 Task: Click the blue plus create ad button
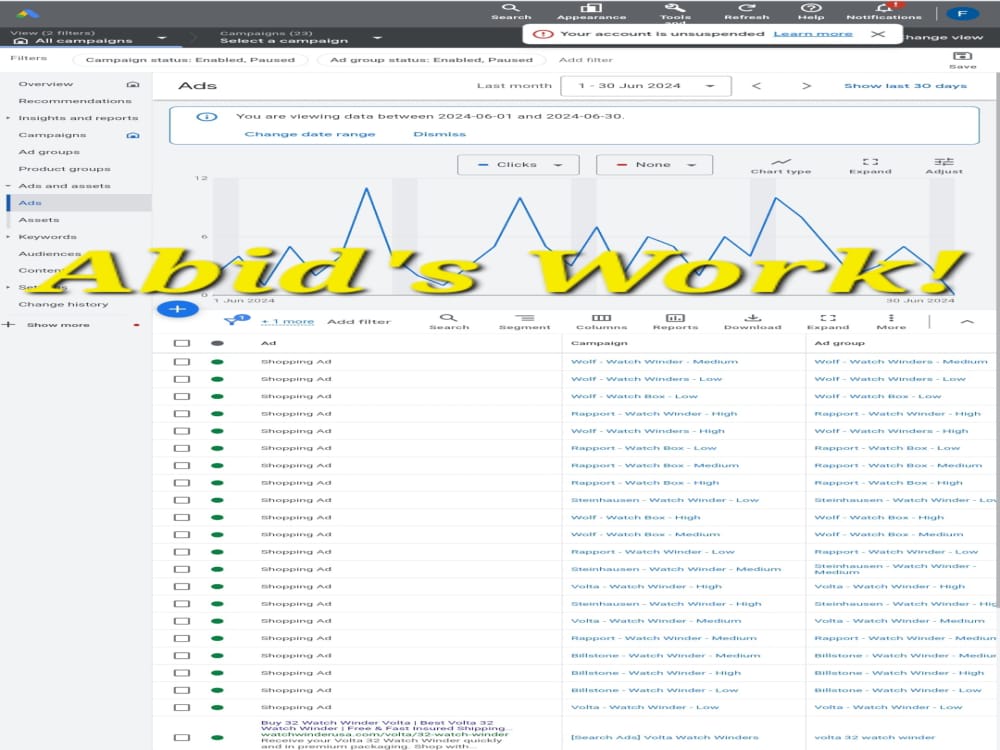coord(177,309)
